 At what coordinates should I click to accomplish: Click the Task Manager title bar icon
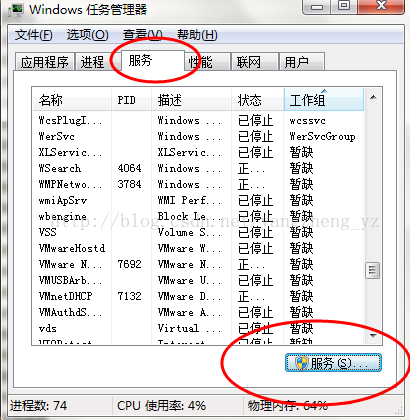pos(16,9)
